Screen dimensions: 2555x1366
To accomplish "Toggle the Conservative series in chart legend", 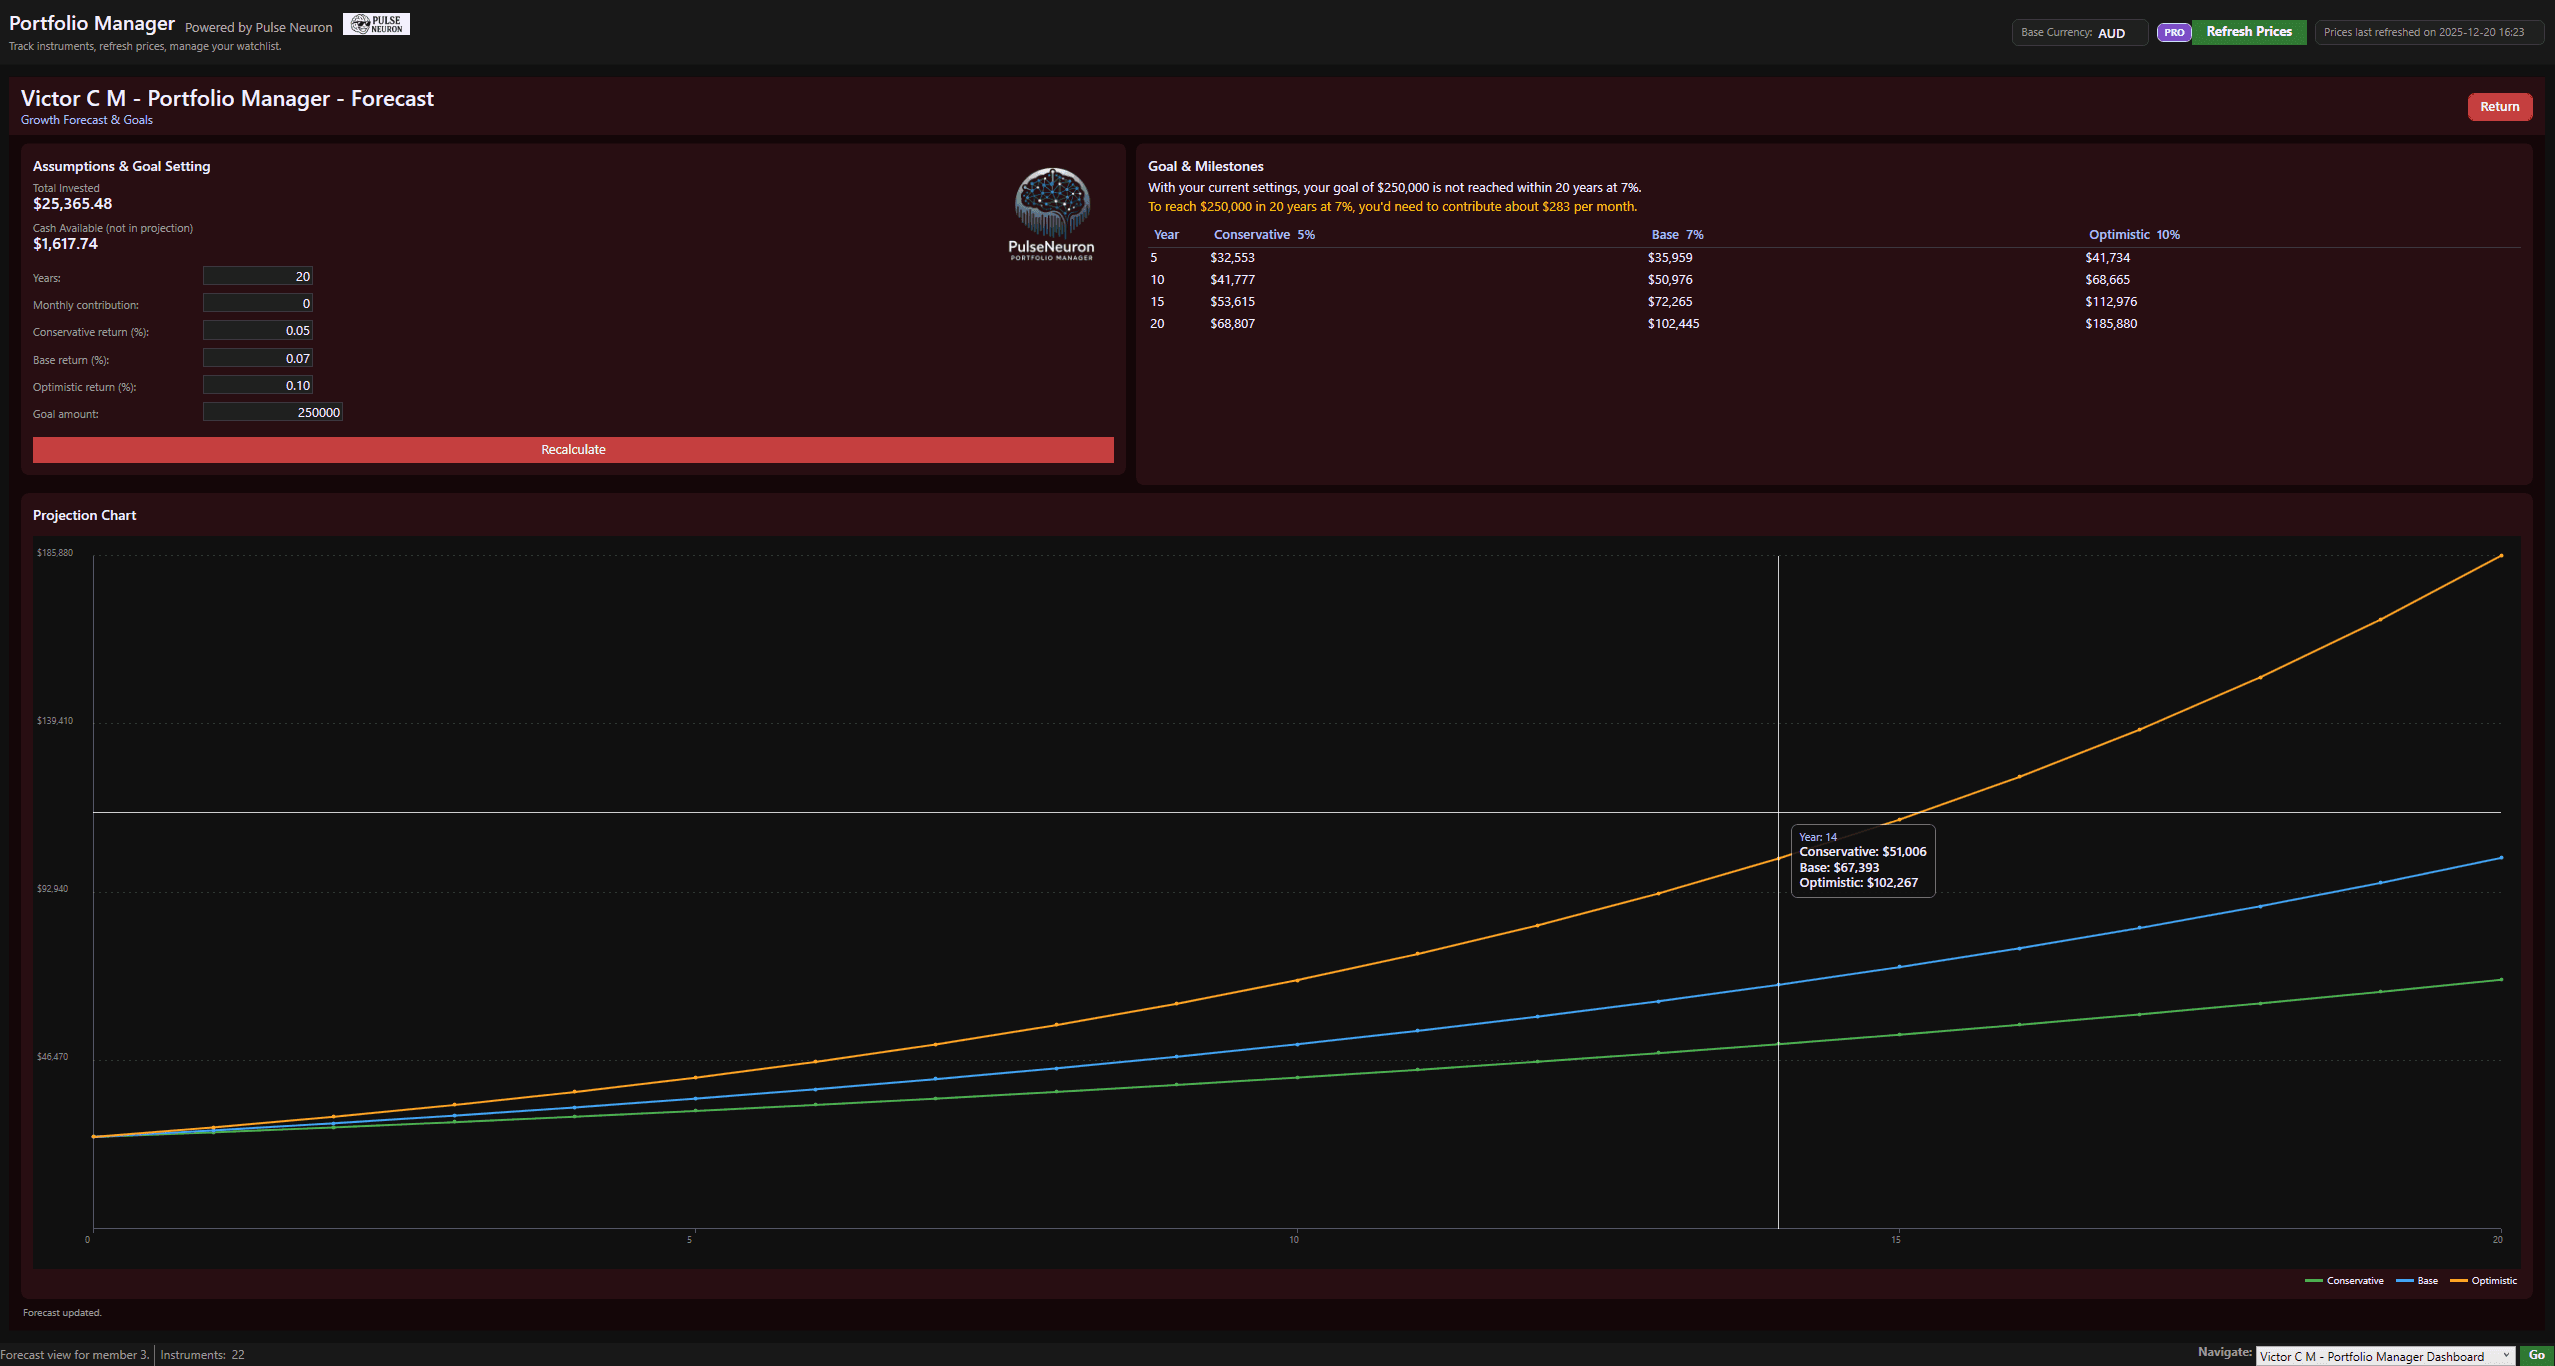I will (2344, 1280).
